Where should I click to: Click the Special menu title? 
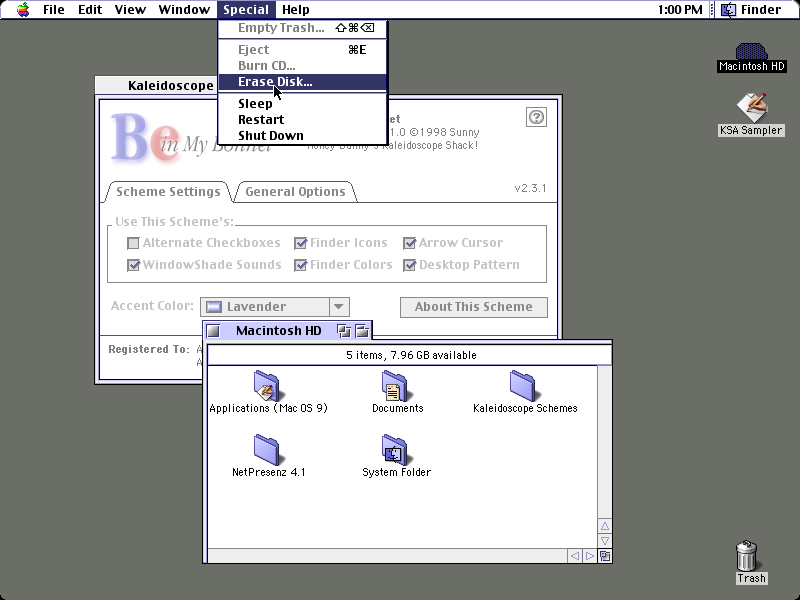click(x=246, y=10)
